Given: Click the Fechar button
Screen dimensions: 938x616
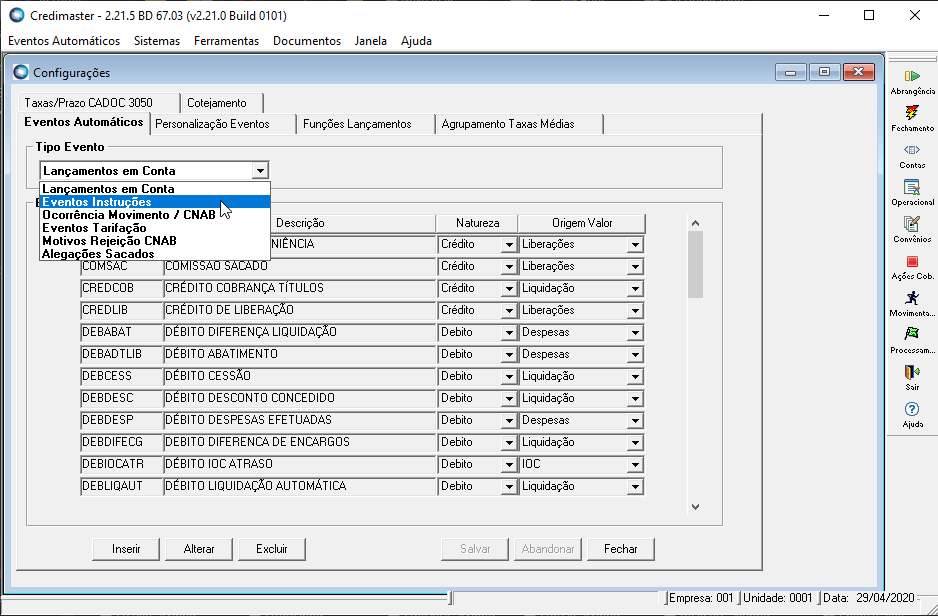Looking at the screenshot, I should [x=621, y=549].
